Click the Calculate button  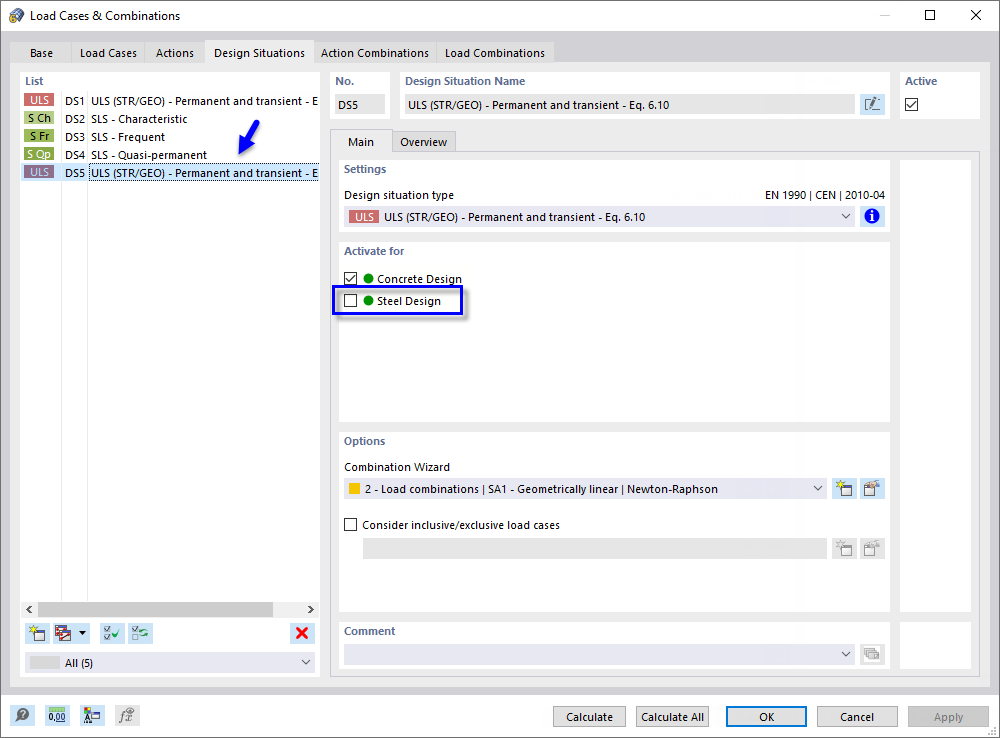(x=589, y=717)
